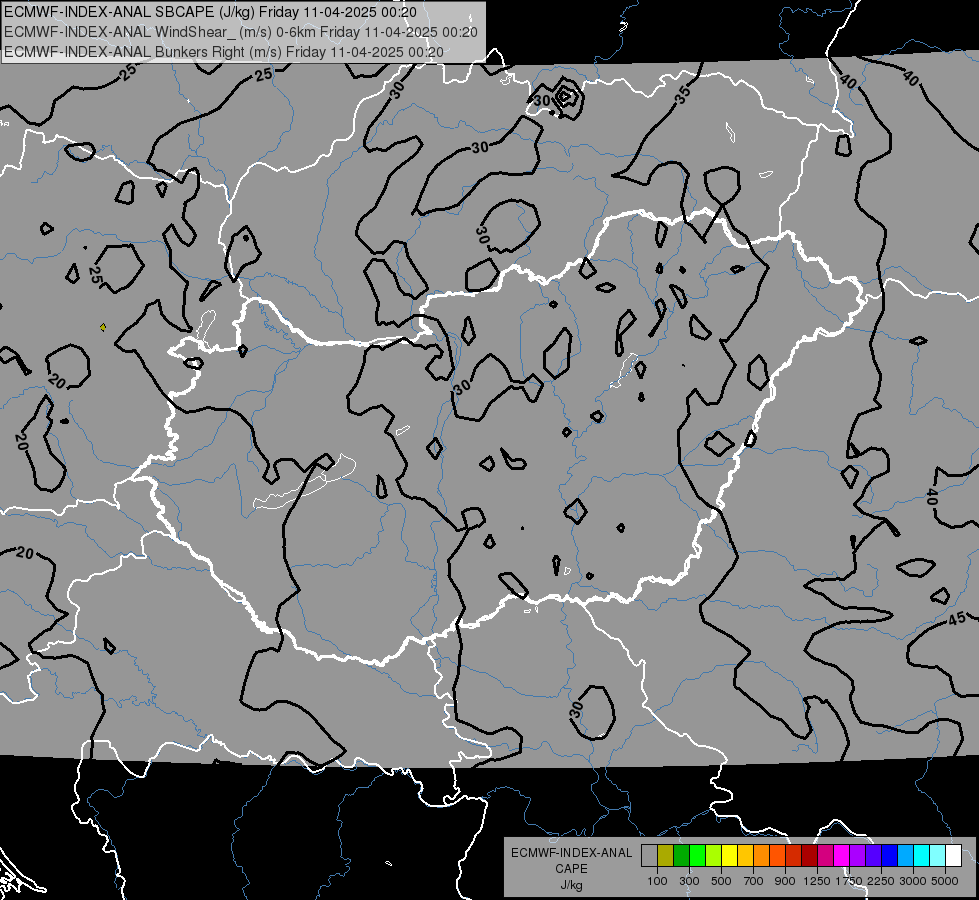This screenshot has width=979, height=900.
Task: Select the yellow-green legend swatch
Action: (714, 855)
